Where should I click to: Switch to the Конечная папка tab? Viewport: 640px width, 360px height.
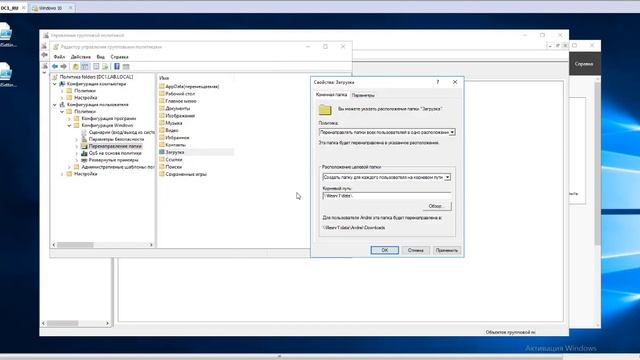tap(331, 95)
